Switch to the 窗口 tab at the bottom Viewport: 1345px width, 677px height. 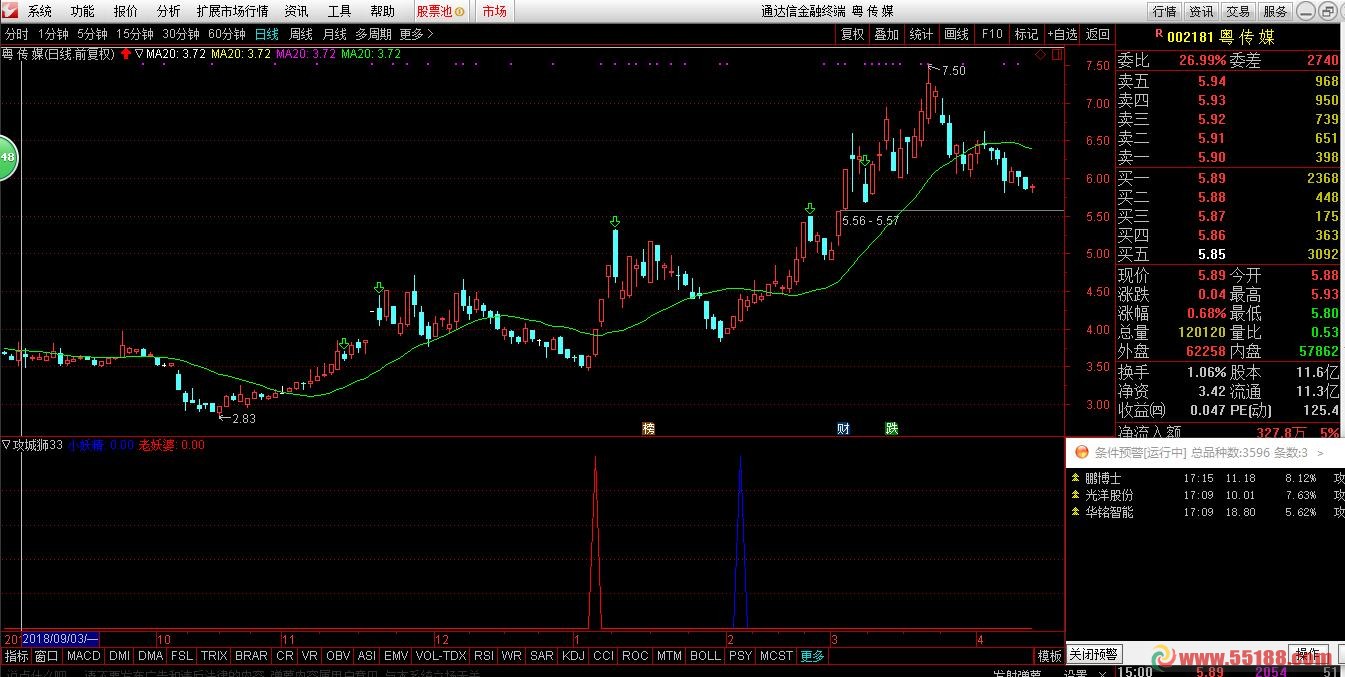[47, 656]
